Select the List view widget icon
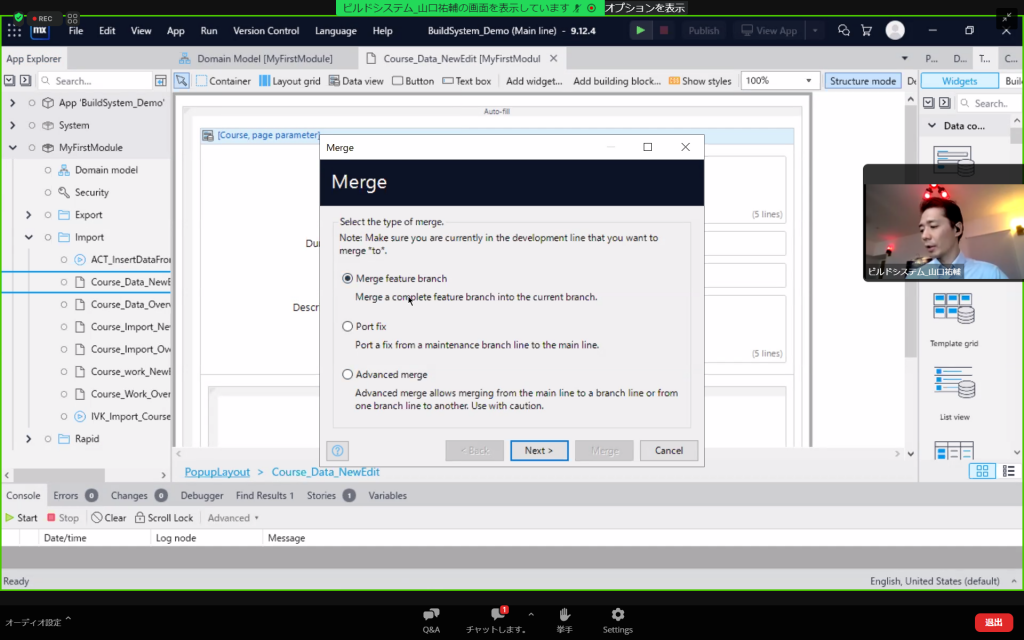 pyautogui.click(x=953, y=383)
